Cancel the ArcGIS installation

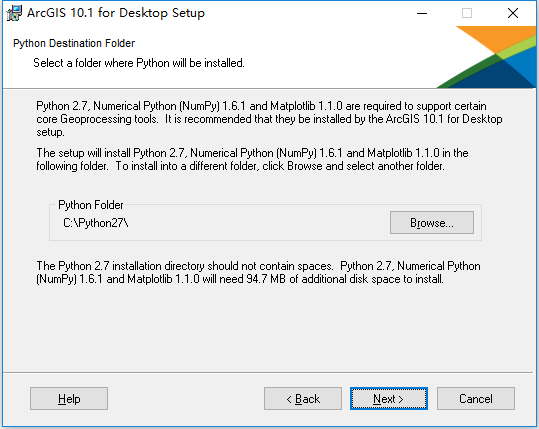(476, 399)
